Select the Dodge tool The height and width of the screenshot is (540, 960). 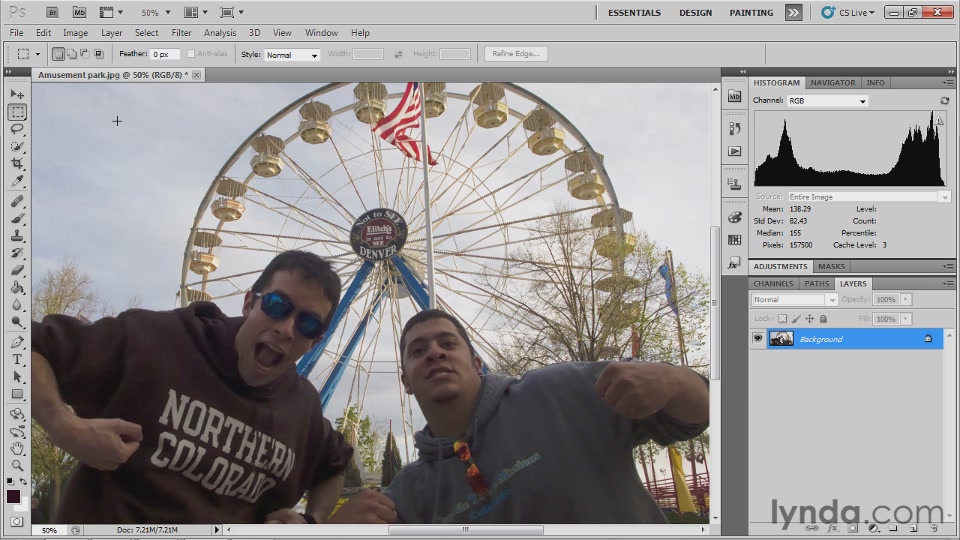(x=17, y=321)
